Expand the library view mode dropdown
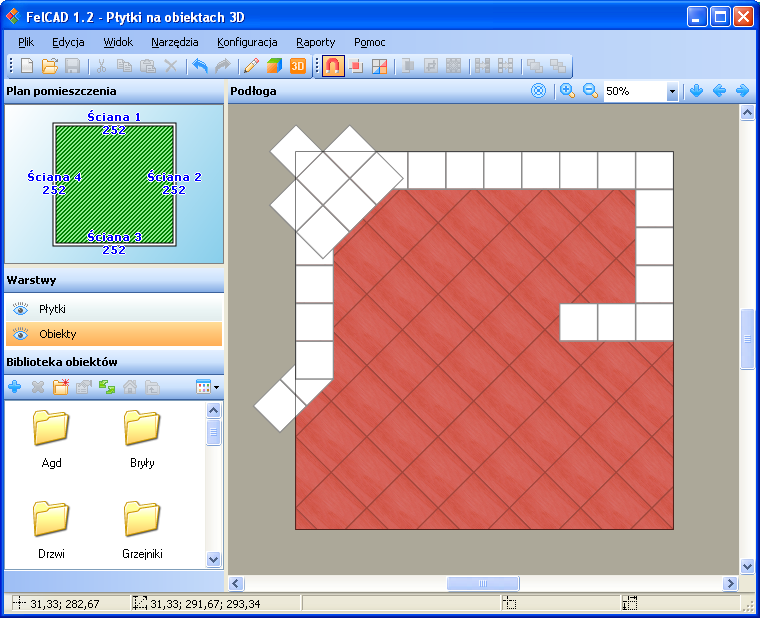760x618 pixels. coord(209,386)
